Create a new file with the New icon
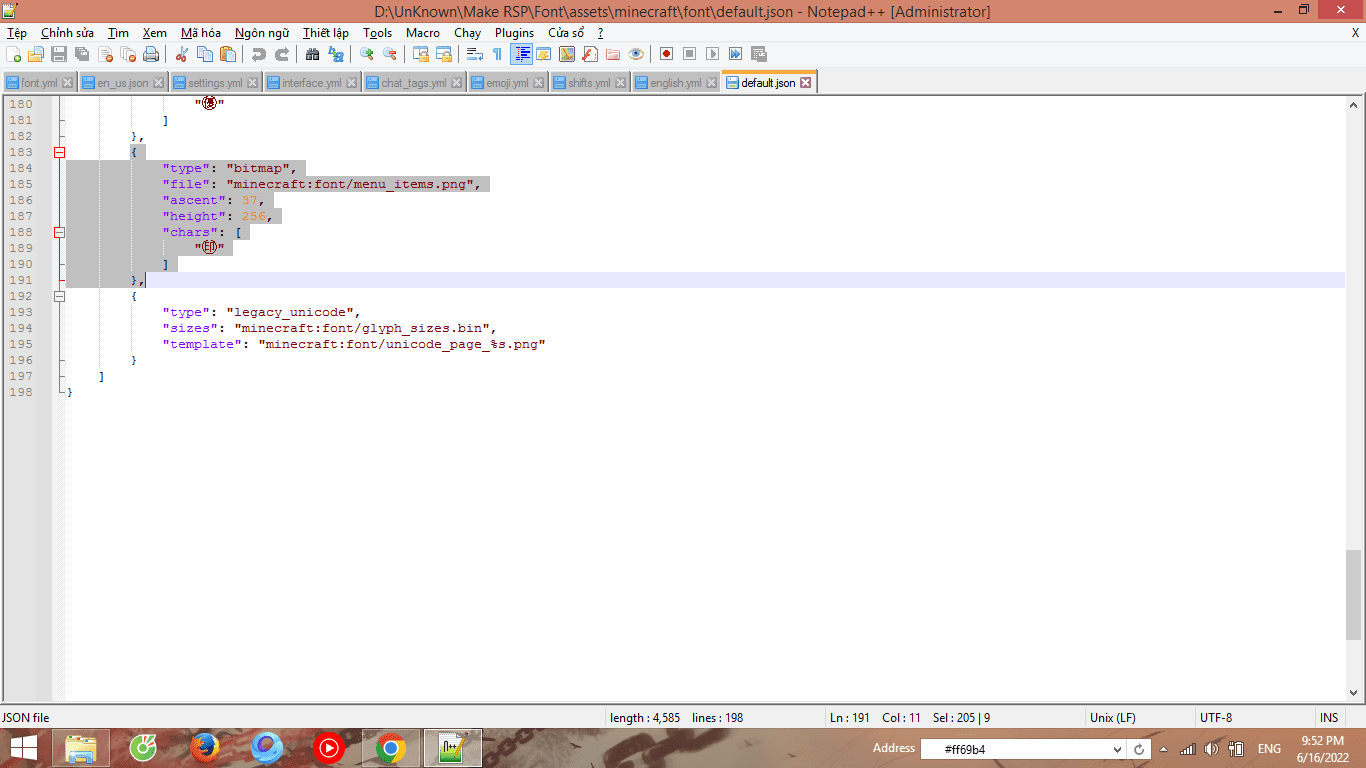The width and height of the screenshot is (1366, 768). (x=14, y=54)
